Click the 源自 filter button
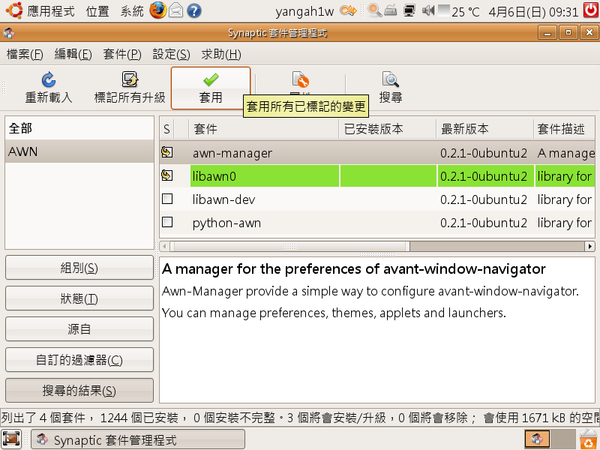 pos(79,329)
